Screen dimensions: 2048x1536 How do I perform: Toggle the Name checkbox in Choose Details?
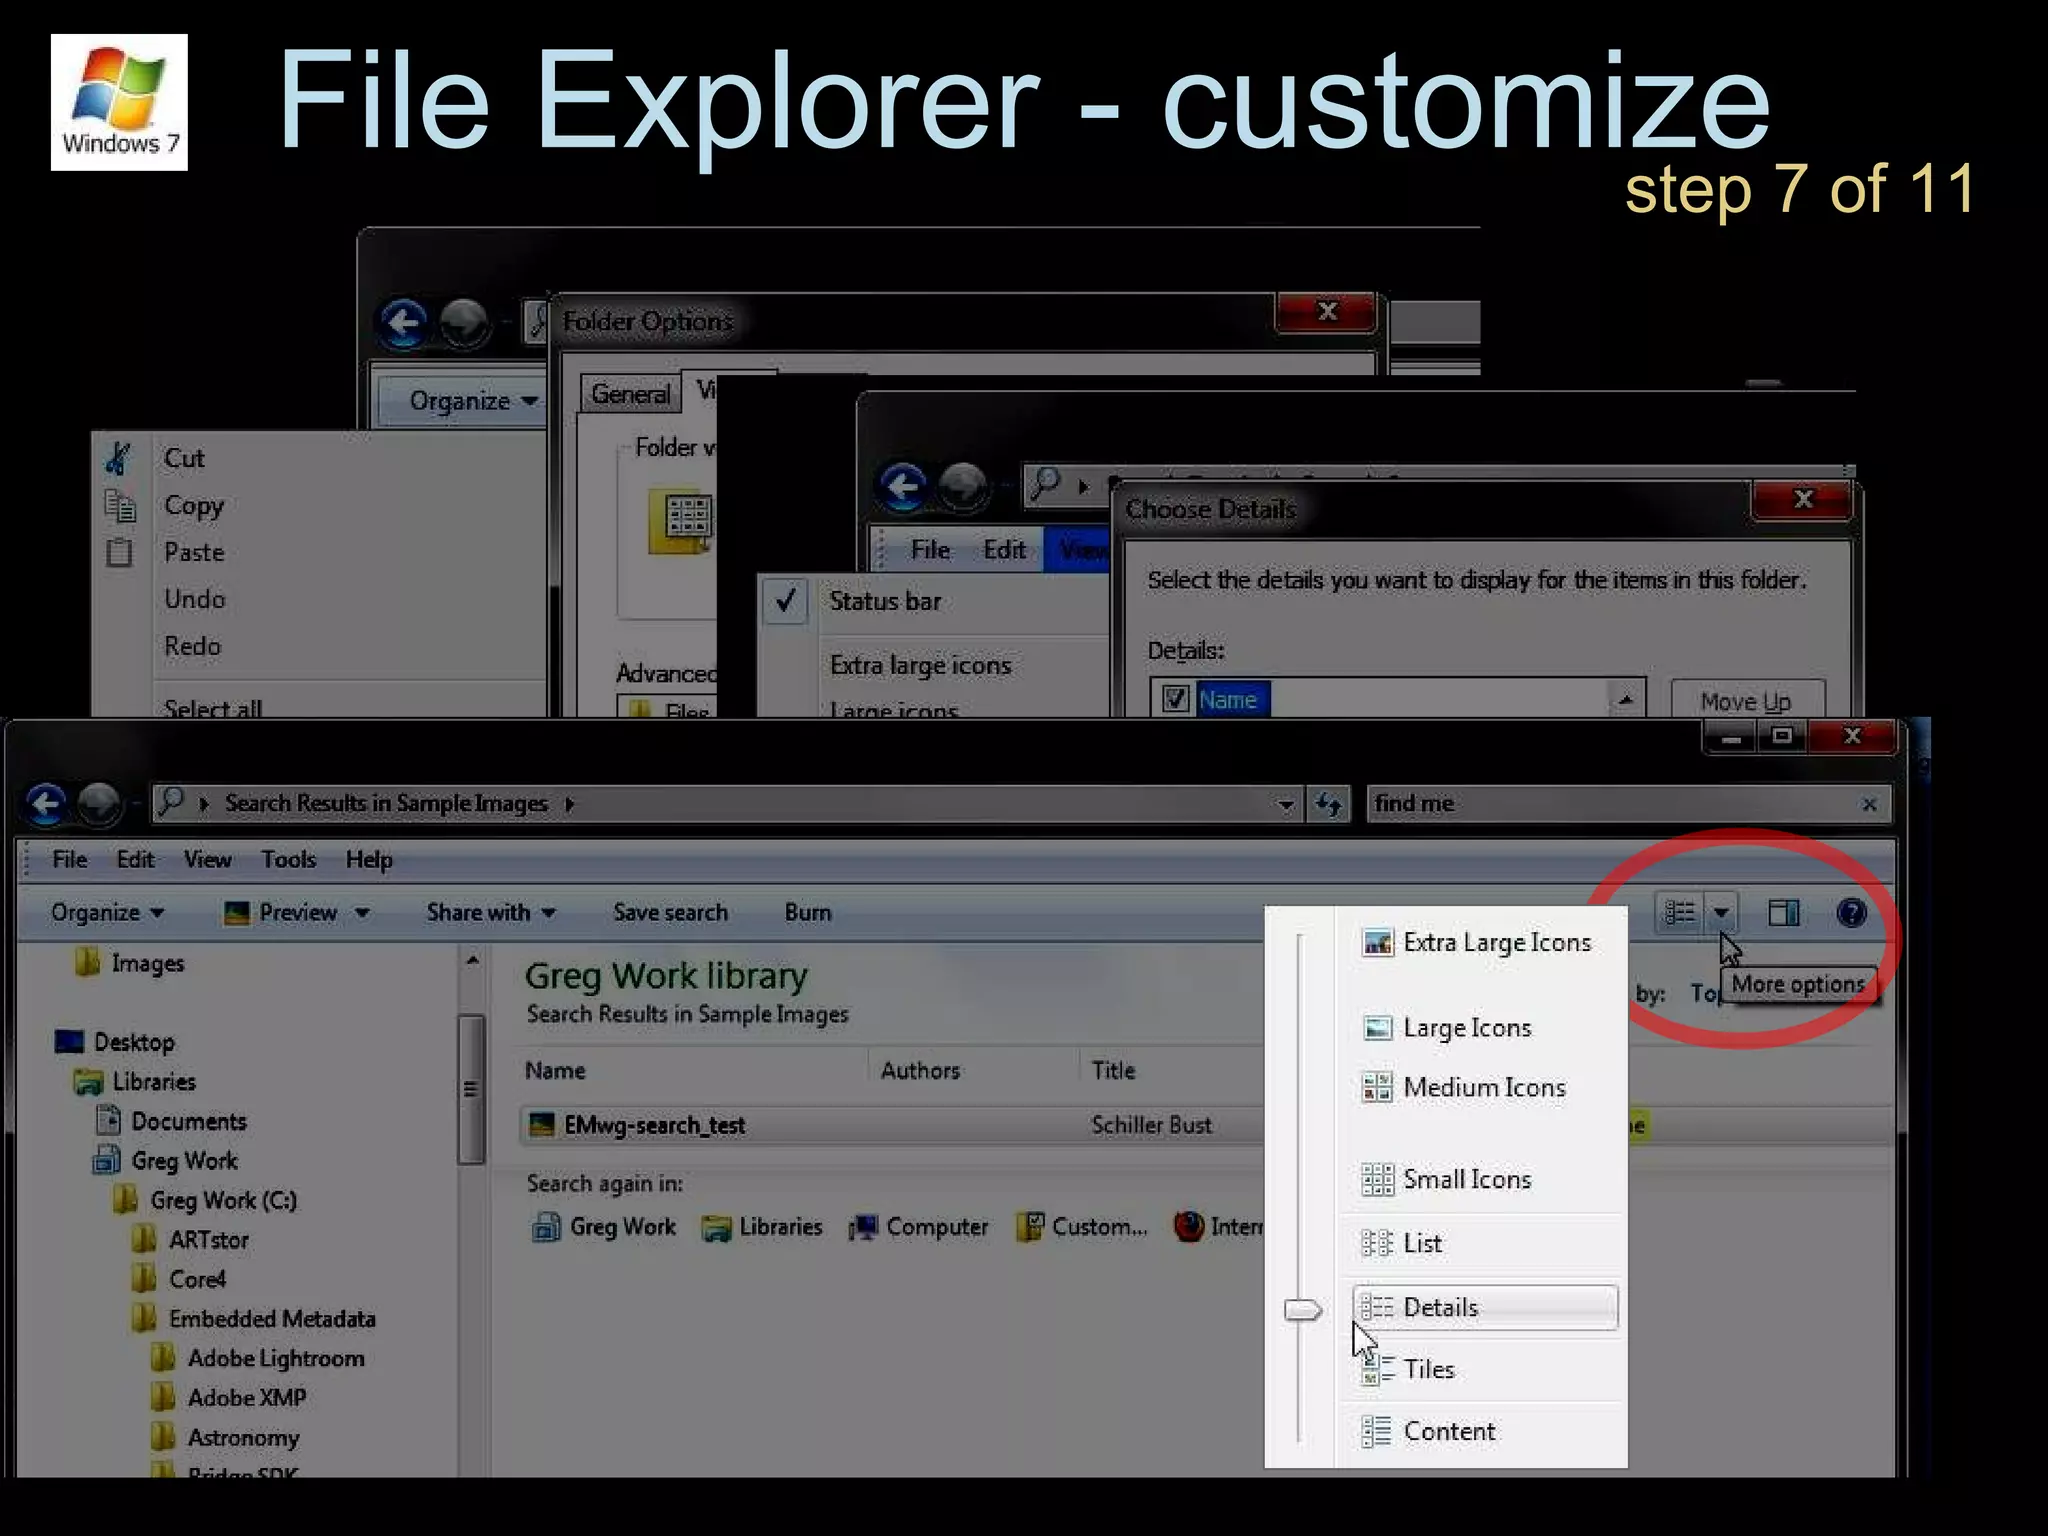point(1175,699)
